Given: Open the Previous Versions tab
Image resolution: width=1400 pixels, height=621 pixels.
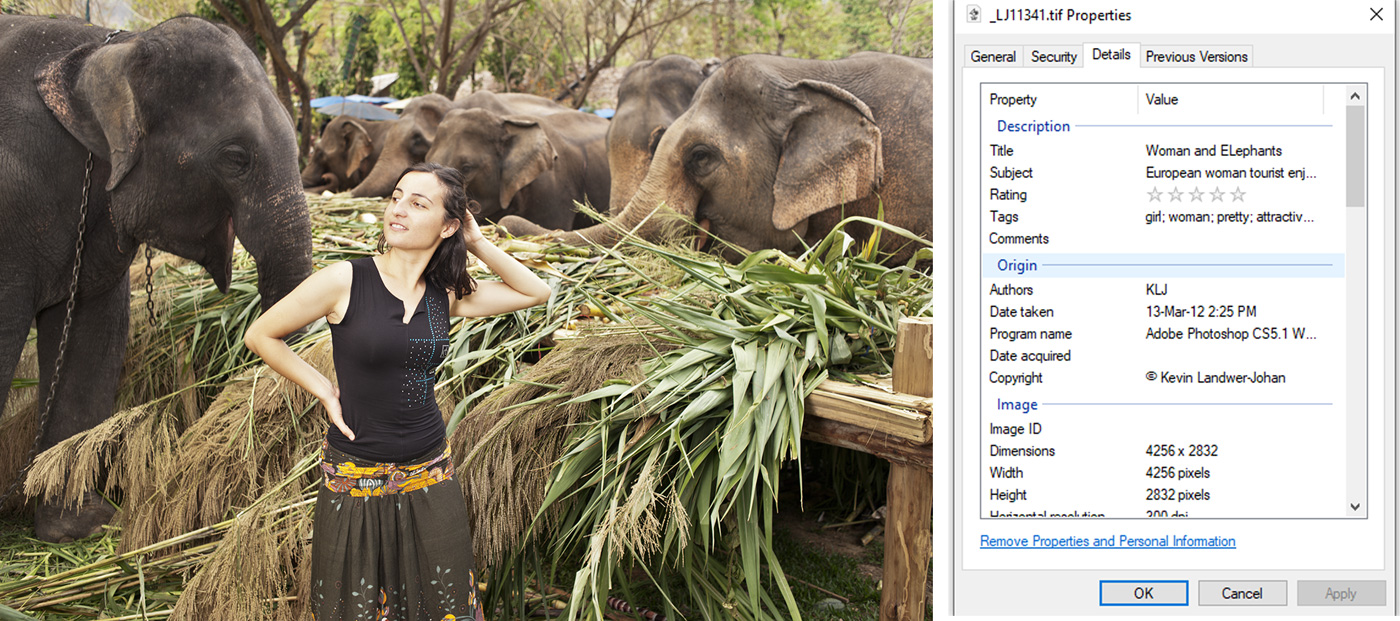Looking at the screenshot, I should point(1196,57).
